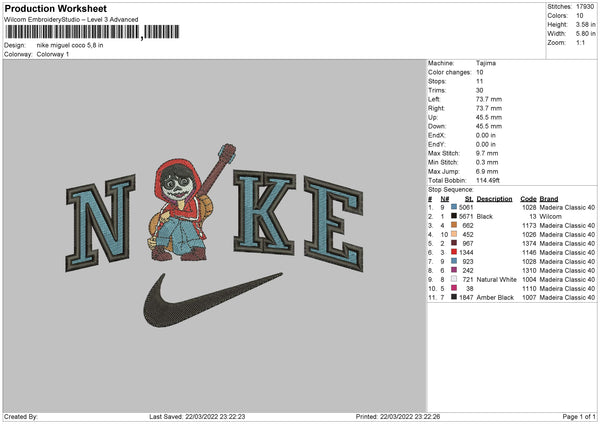The width and height of the screenshot is (600, 424).
Task: Select the 'Created By:' footer label
Action: click(21, 416)
